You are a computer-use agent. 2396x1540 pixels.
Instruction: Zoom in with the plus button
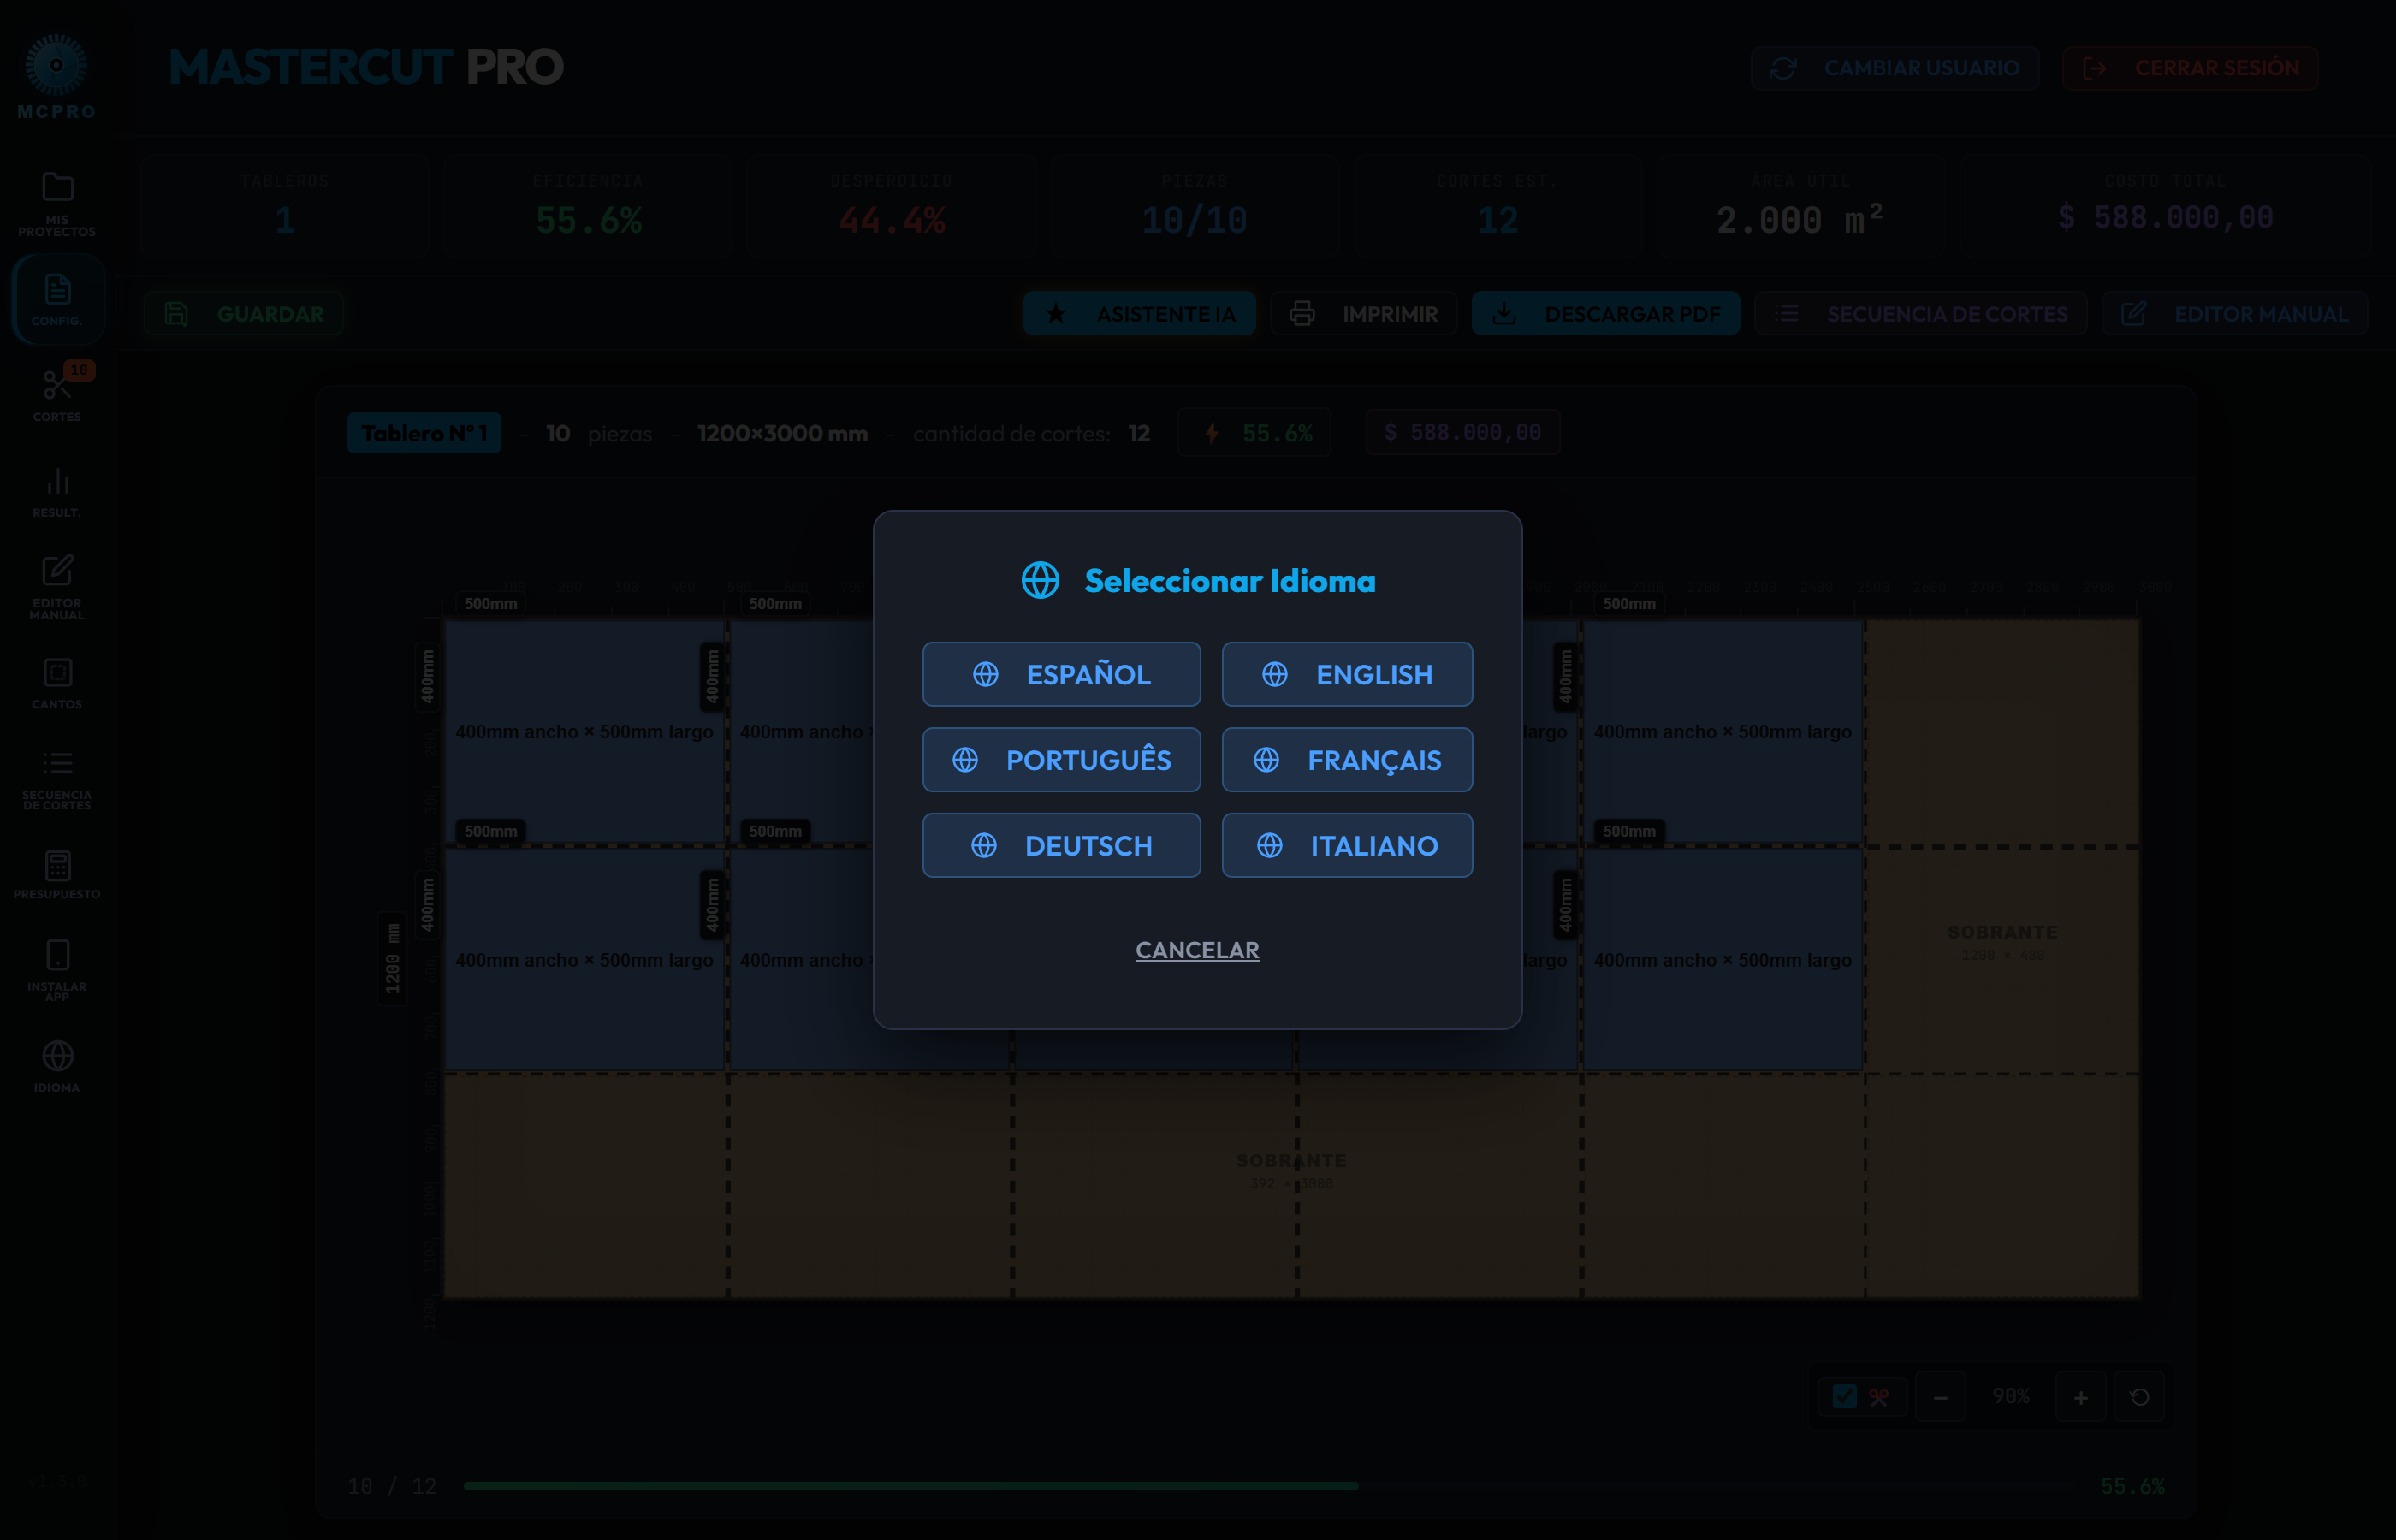tap(2081, 1397)
